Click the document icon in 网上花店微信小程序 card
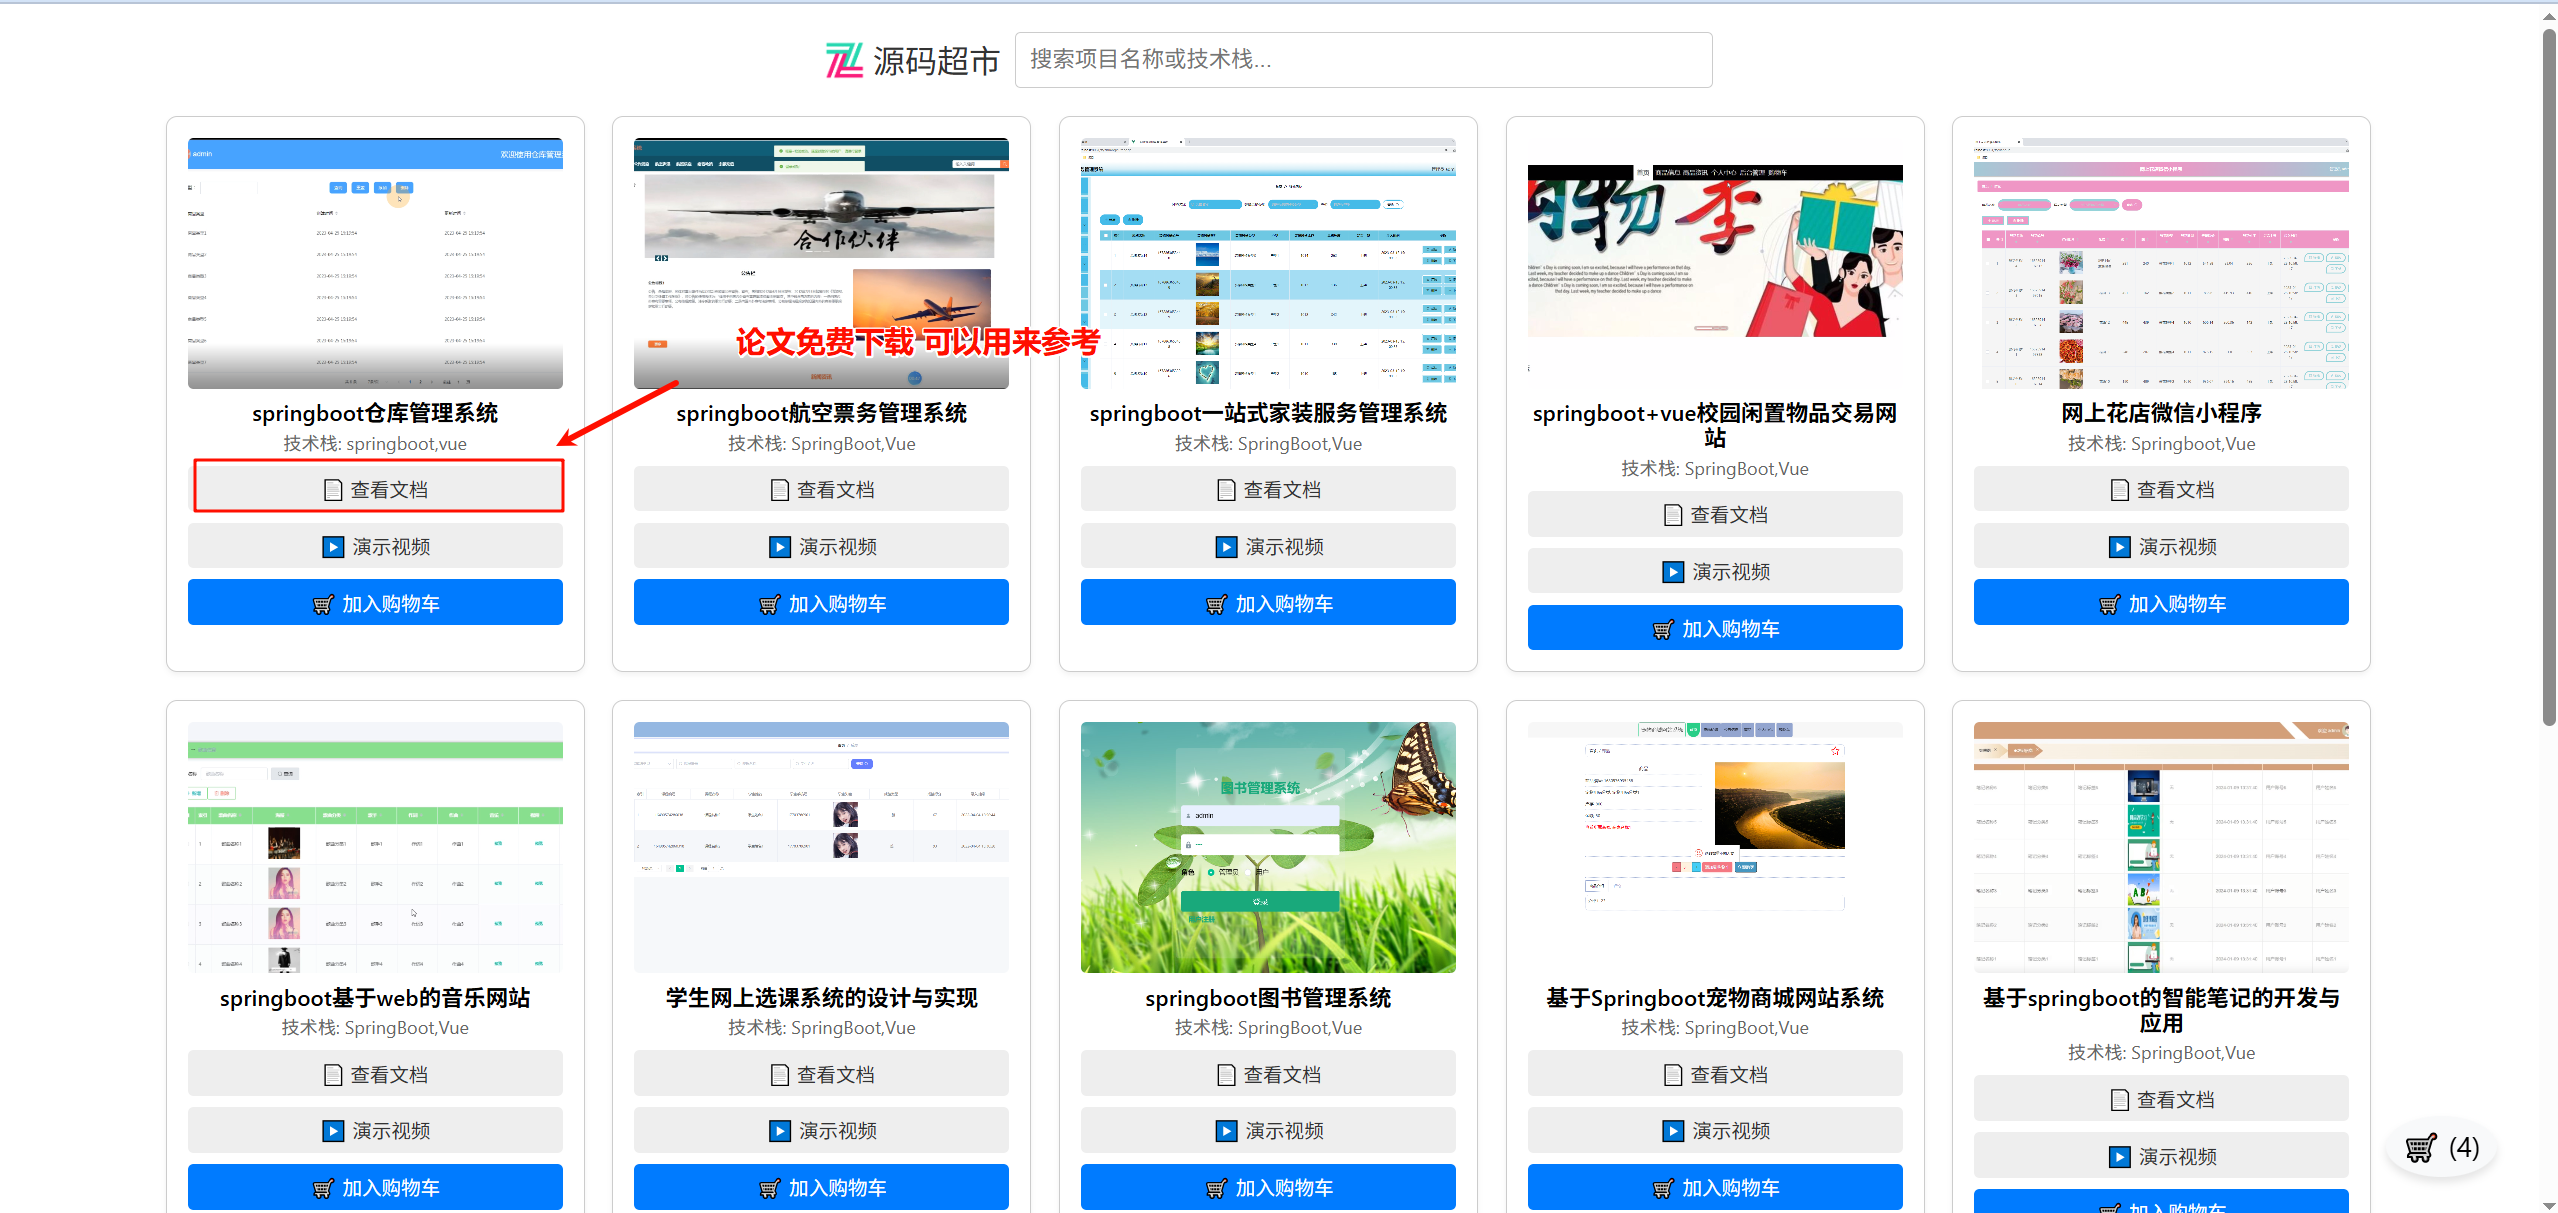 [x=2119, y=490]
